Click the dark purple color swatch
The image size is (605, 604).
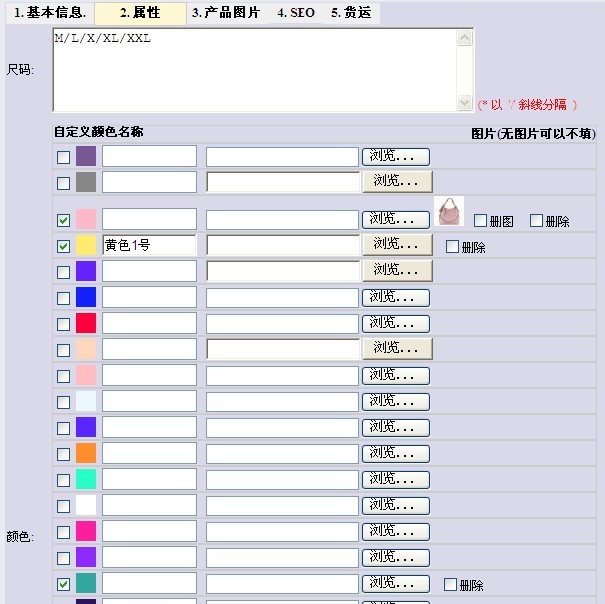coord(86,156)
